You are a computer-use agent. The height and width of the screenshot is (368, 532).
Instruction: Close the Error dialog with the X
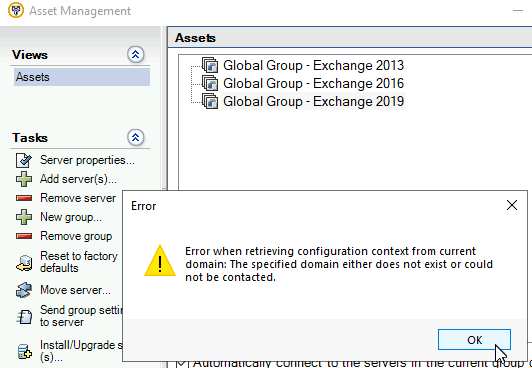512,205
